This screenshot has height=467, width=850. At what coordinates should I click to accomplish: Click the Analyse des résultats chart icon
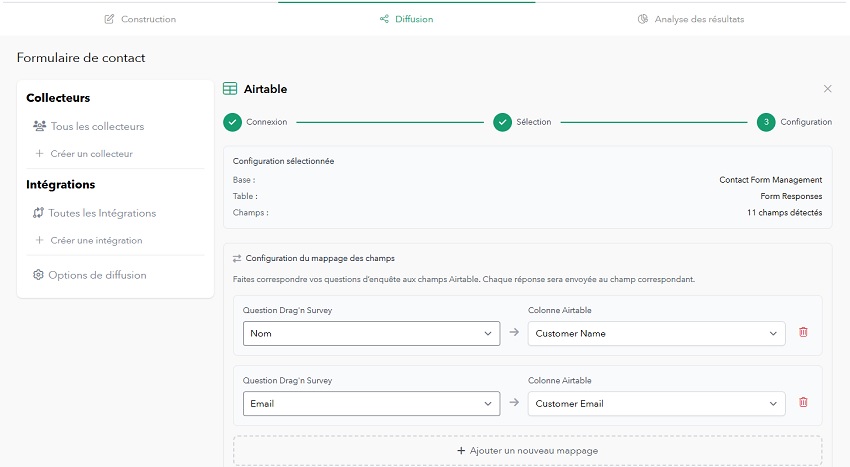coord(642,19)
